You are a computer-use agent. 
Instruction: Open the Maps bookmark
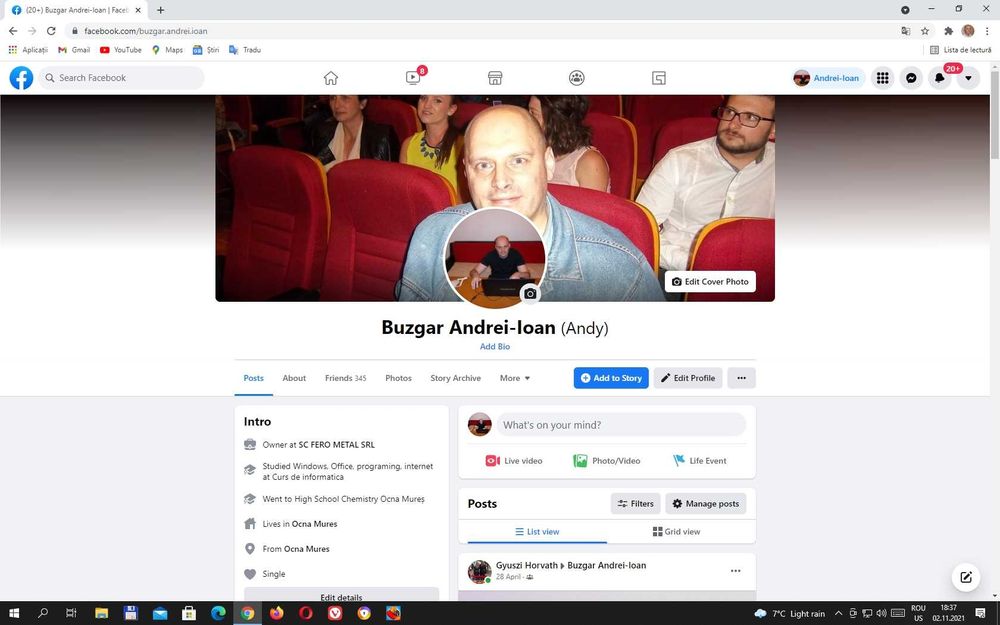167,50
